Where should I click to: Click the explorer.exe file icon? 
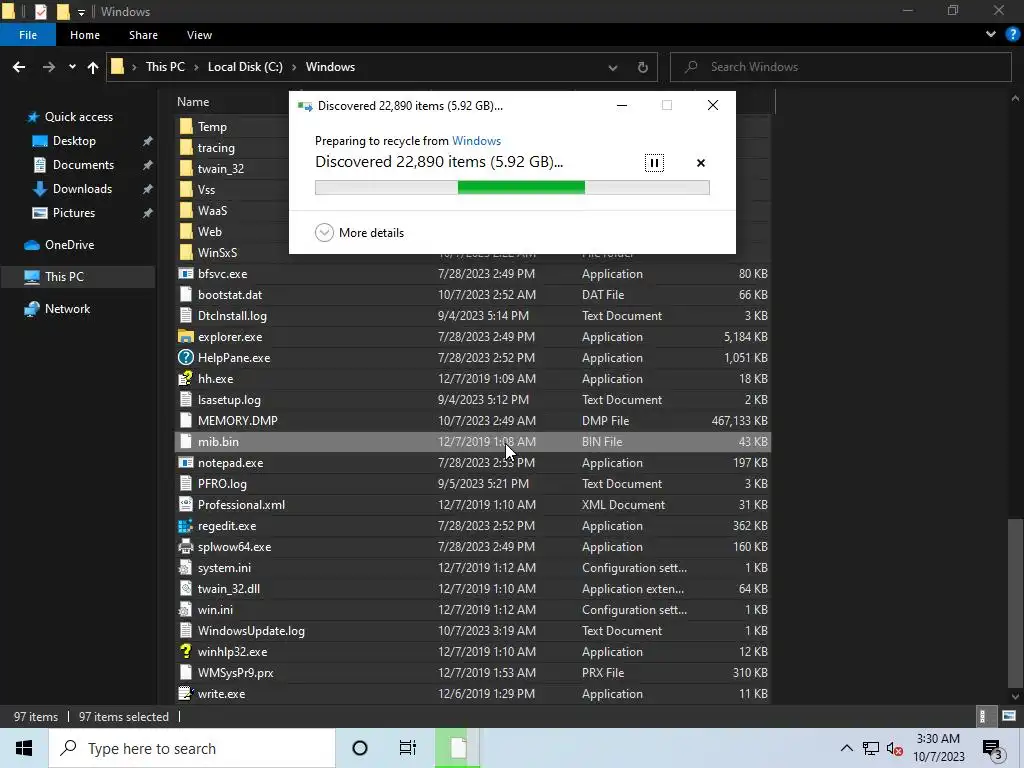tap(185, 337)
